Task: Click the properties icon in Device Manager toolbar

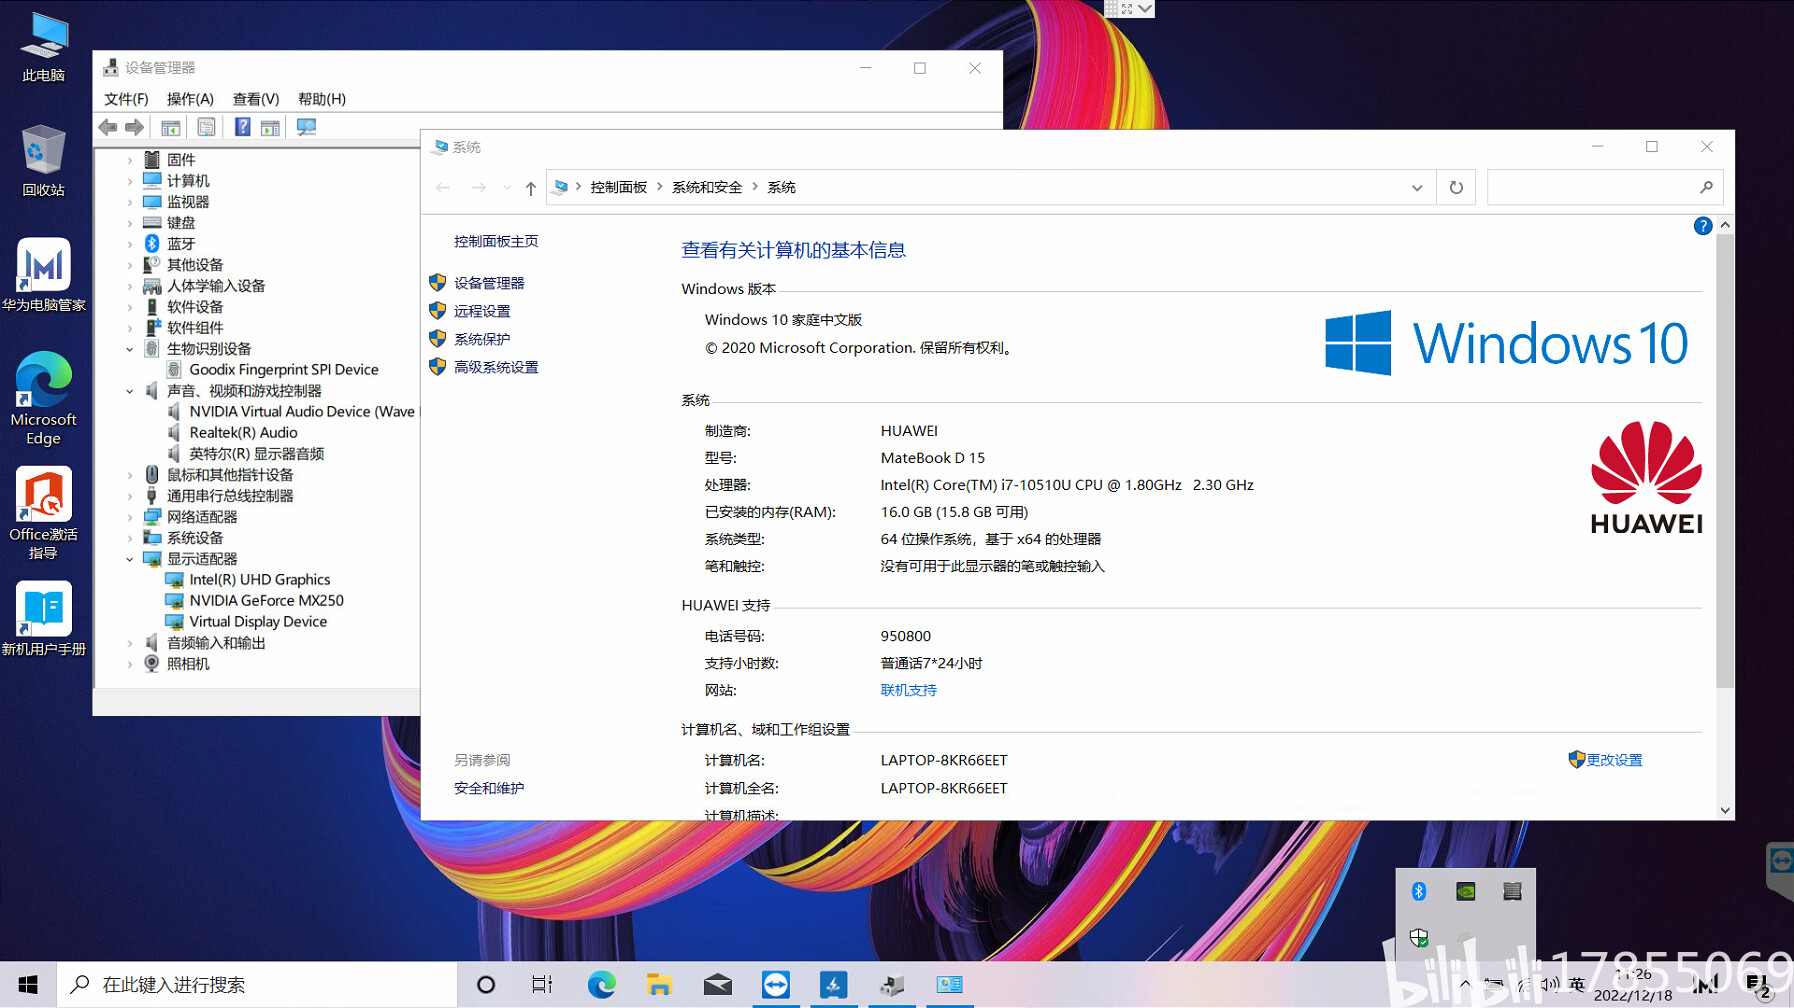Action: 206,127
